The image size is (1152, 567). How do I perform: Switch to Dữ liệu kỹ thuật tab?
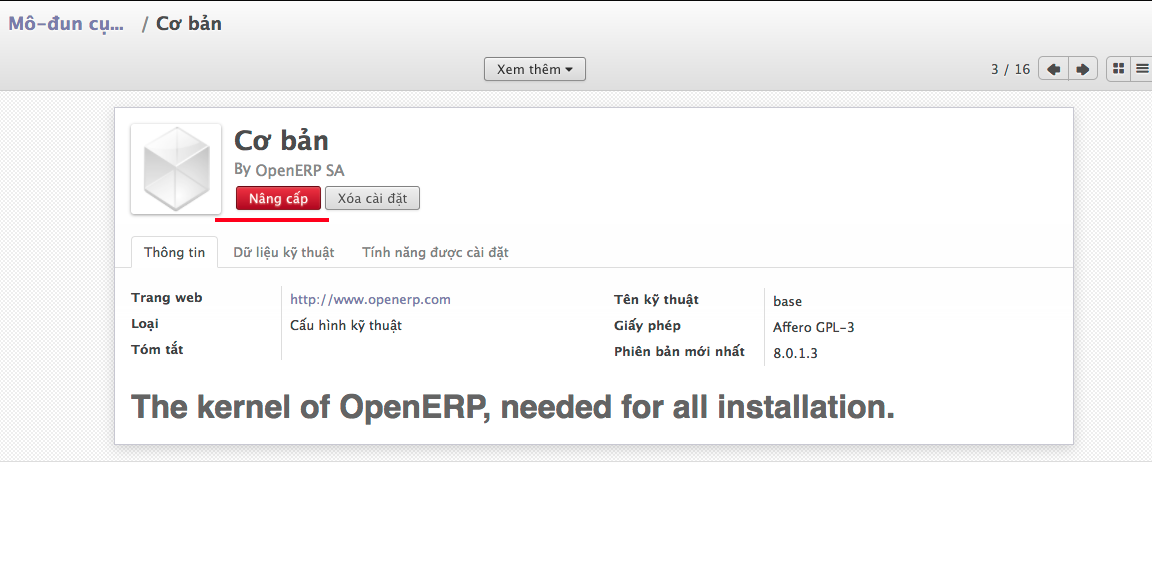pyautogui.click(x=284, y=252)
